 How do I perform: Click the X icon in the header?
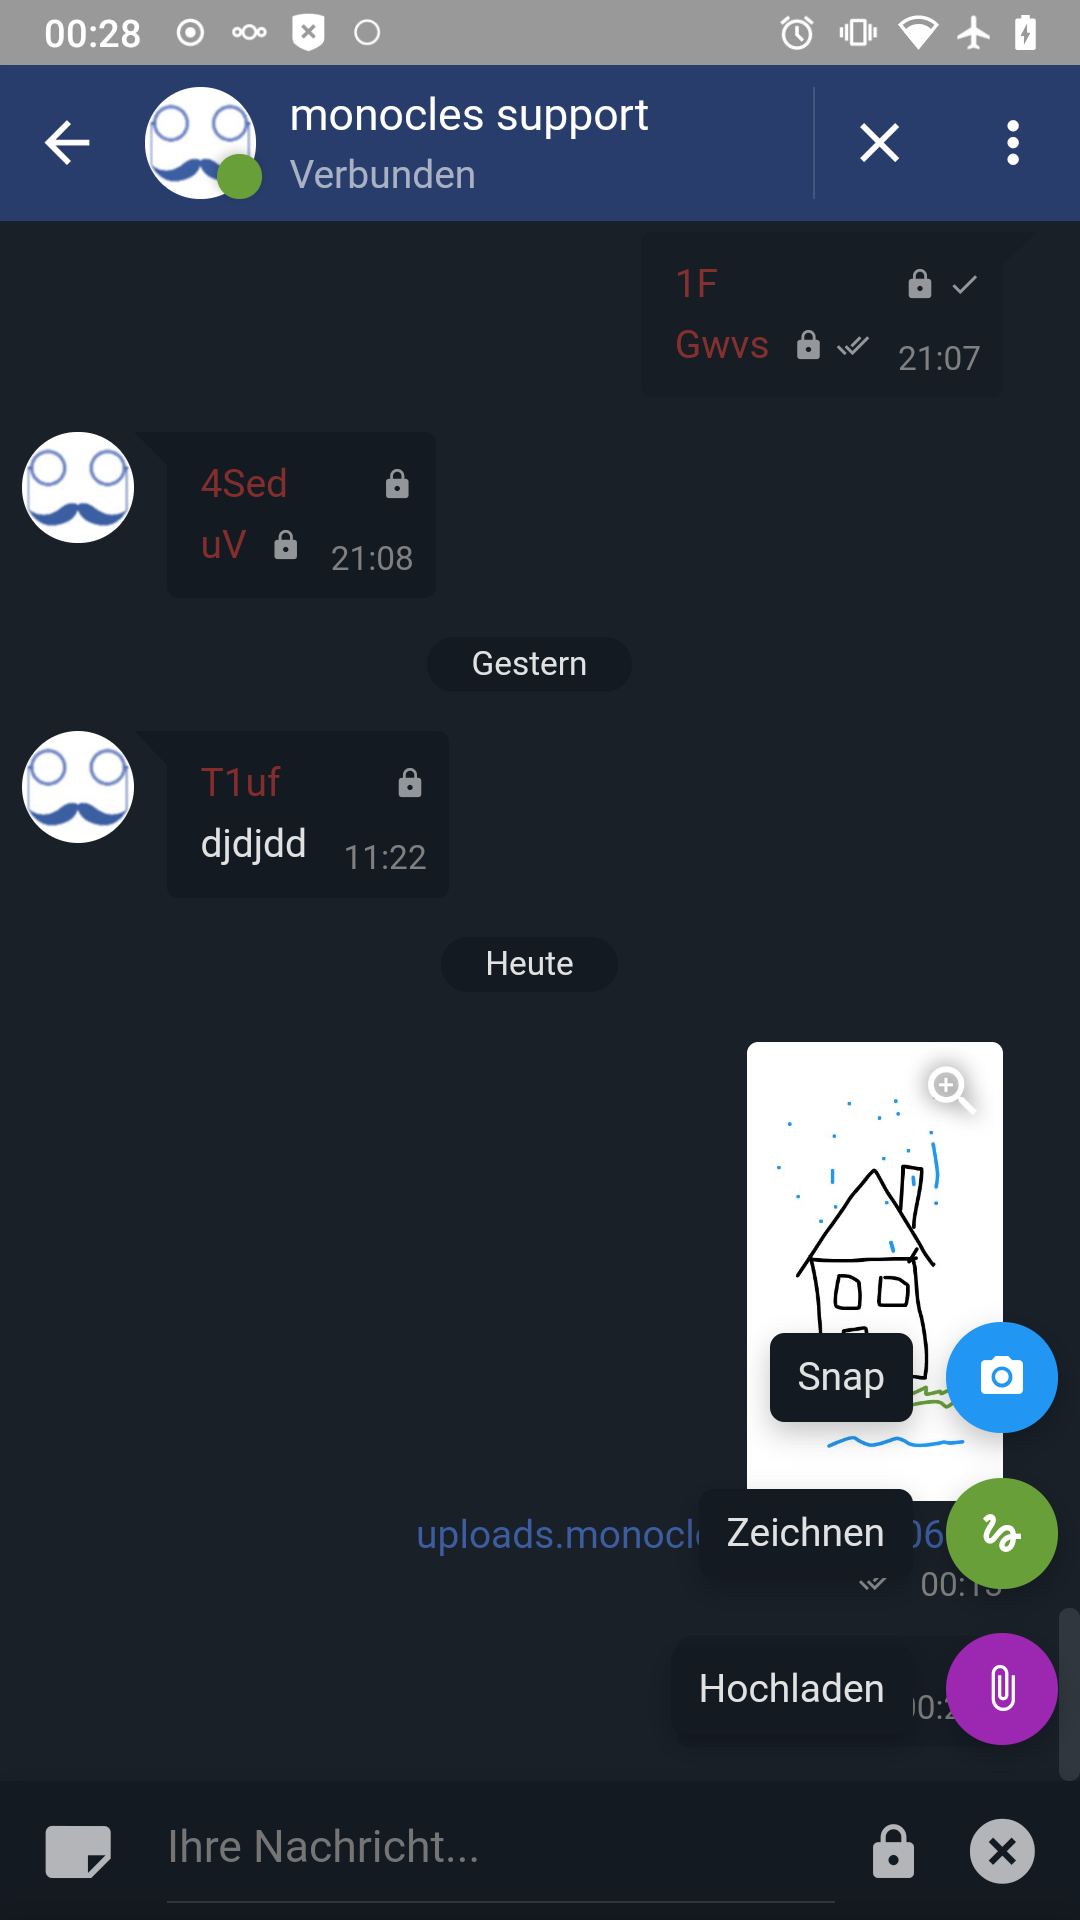point(880,142)
